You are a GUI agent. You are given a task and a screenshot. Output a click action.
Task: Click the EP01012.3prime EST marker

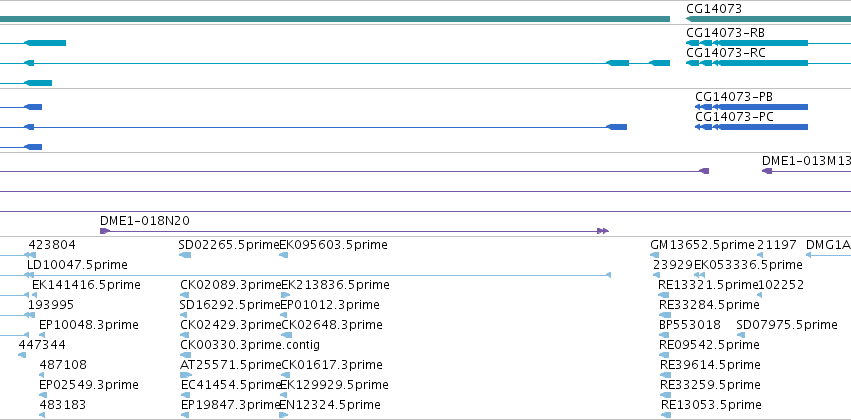(284, 315)
